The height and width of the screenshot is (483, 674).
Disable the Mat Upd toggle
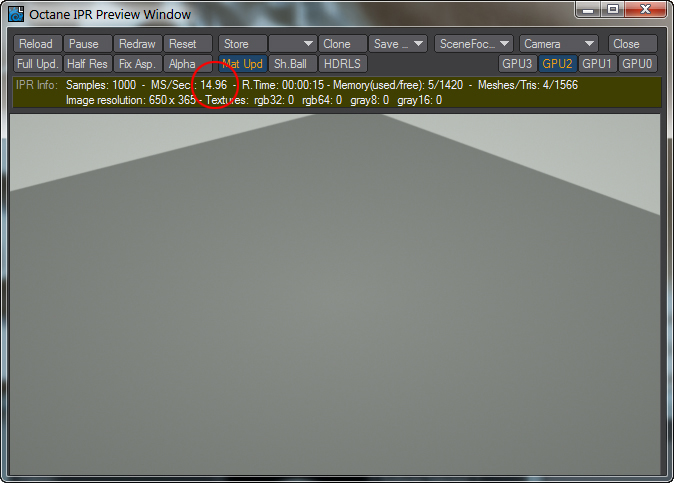[x=242, y=64]
